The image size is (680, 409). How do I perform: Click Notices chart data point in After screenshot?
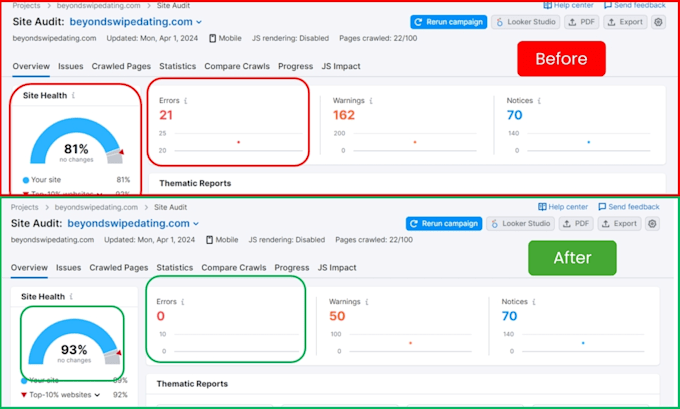click(583, 343)
